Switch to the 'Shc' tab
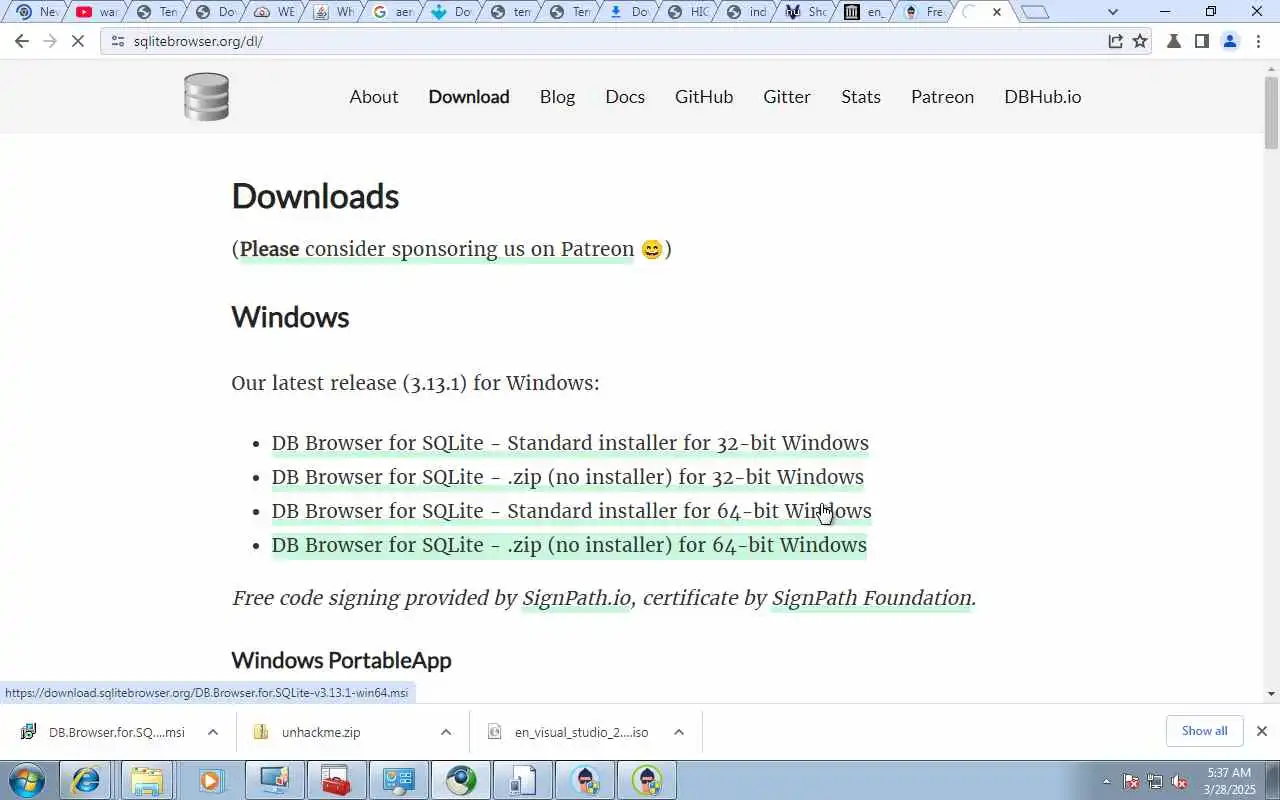Image resolution: width=1280 pixels, height=800 pixels. 805,12
